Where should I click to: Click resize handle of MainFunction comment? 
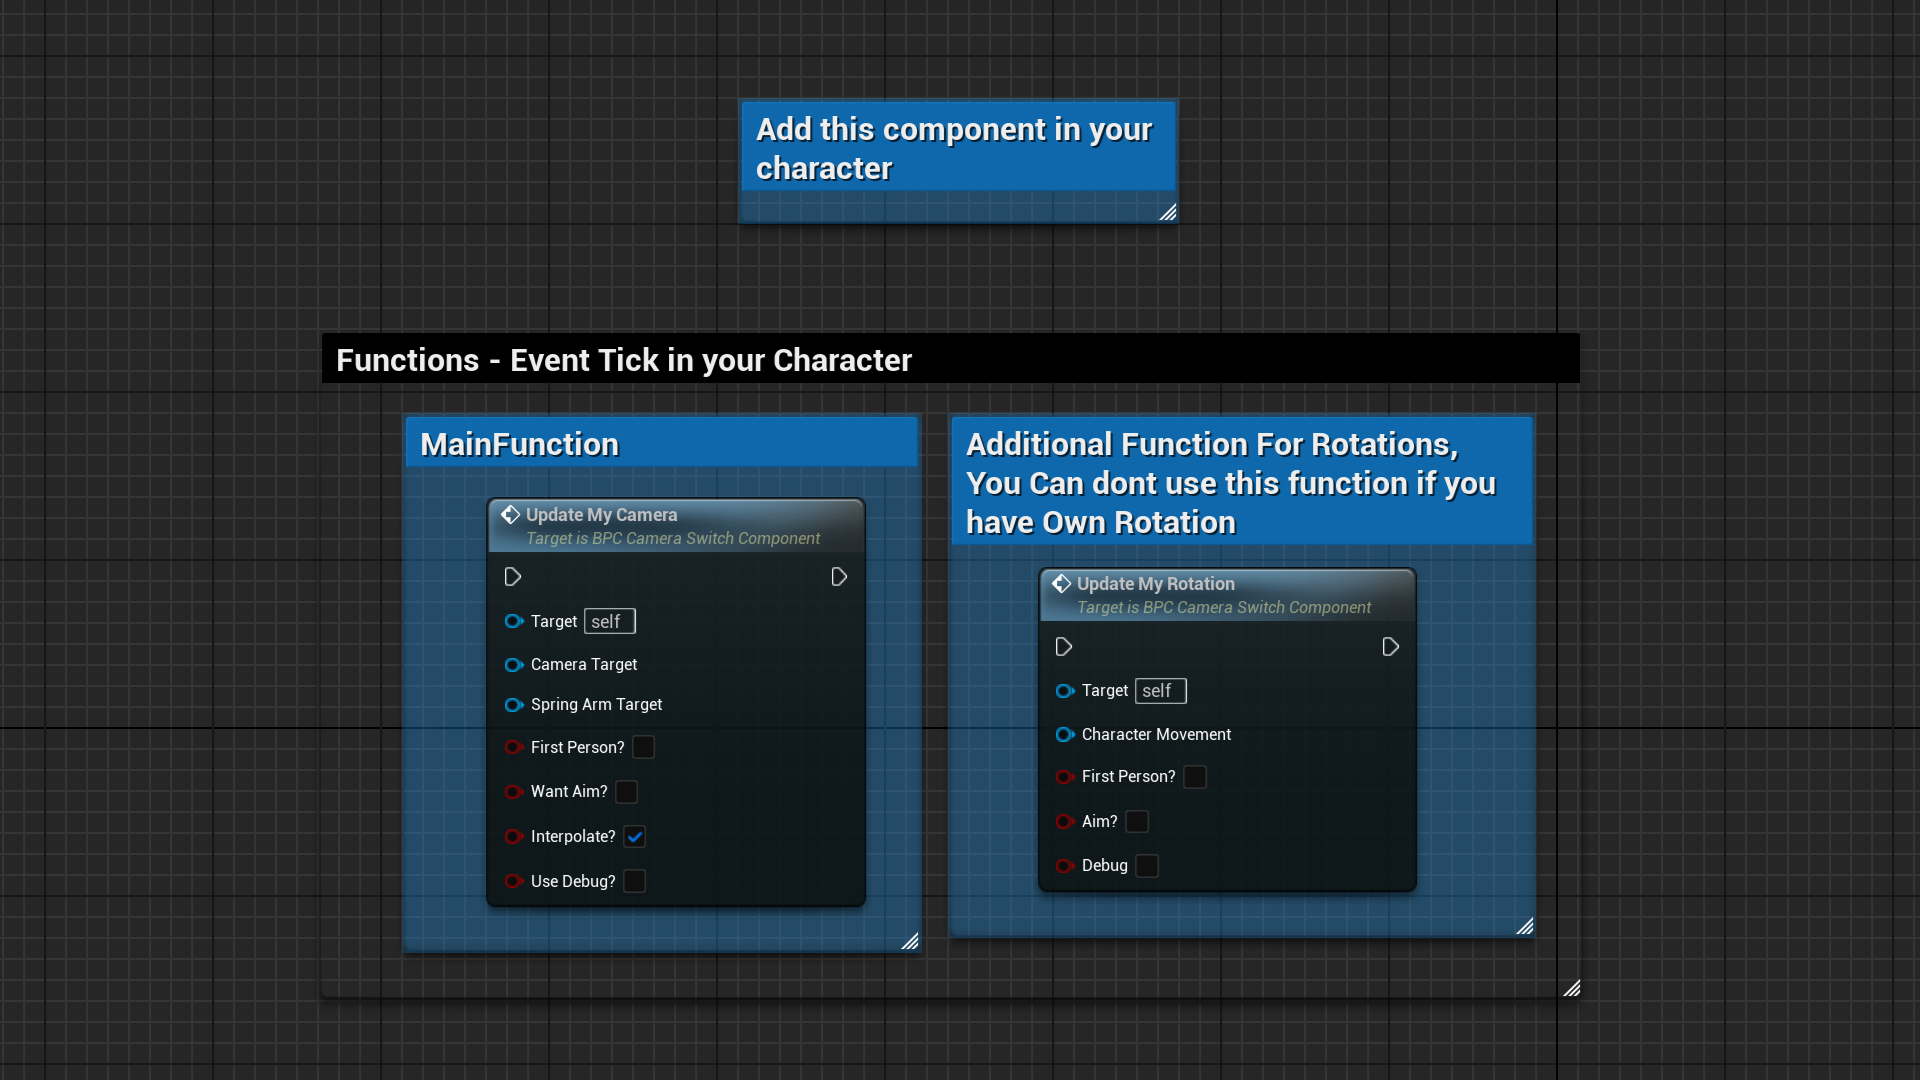click(x=909, y=941)
